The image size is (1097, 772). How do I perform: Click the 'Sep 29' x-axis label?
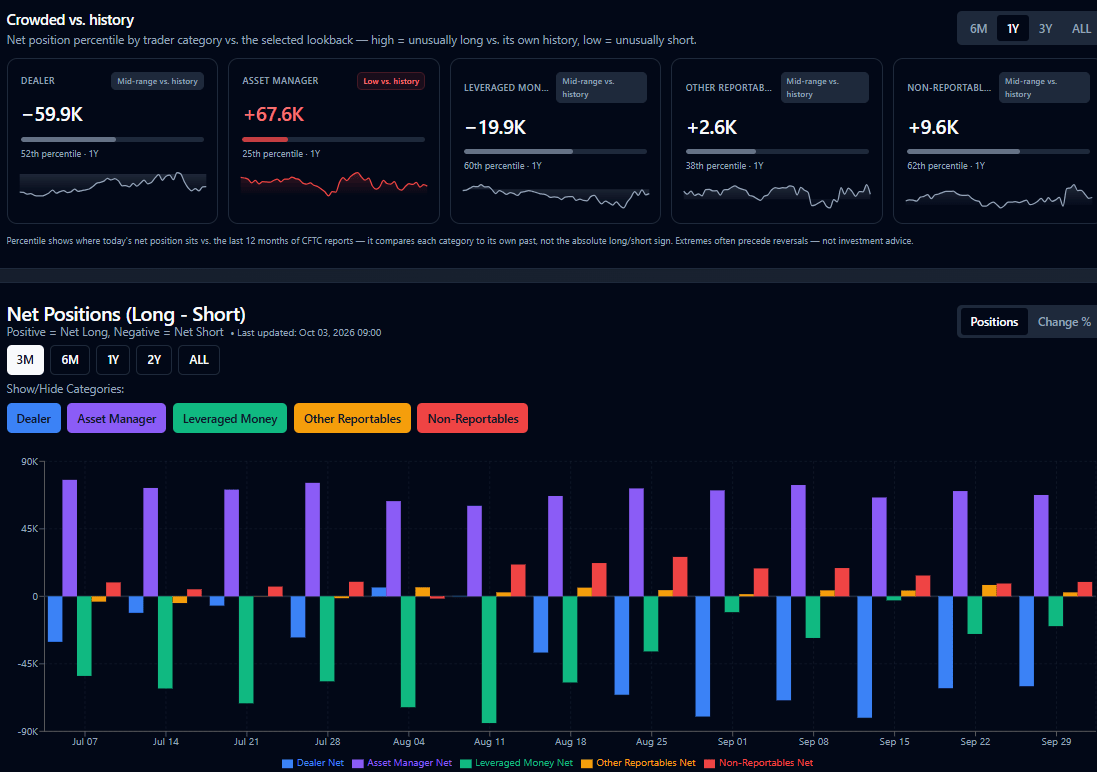pos(1056,742)
